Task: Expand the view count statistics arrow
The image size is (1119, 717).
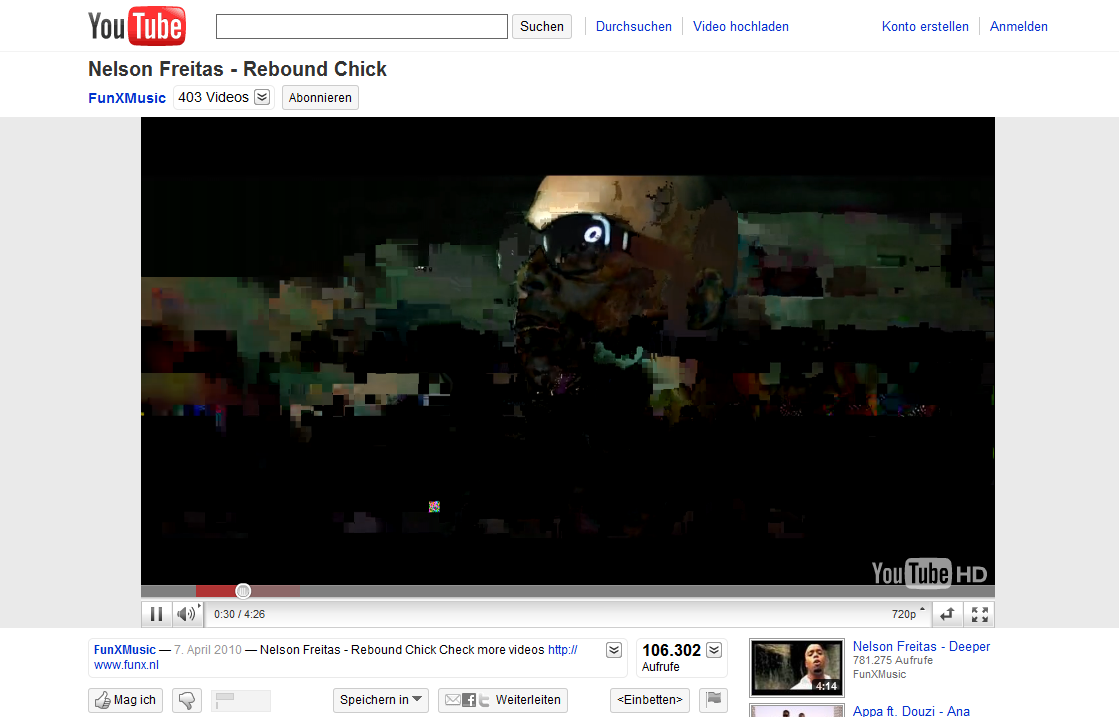Action: point(714,650)
